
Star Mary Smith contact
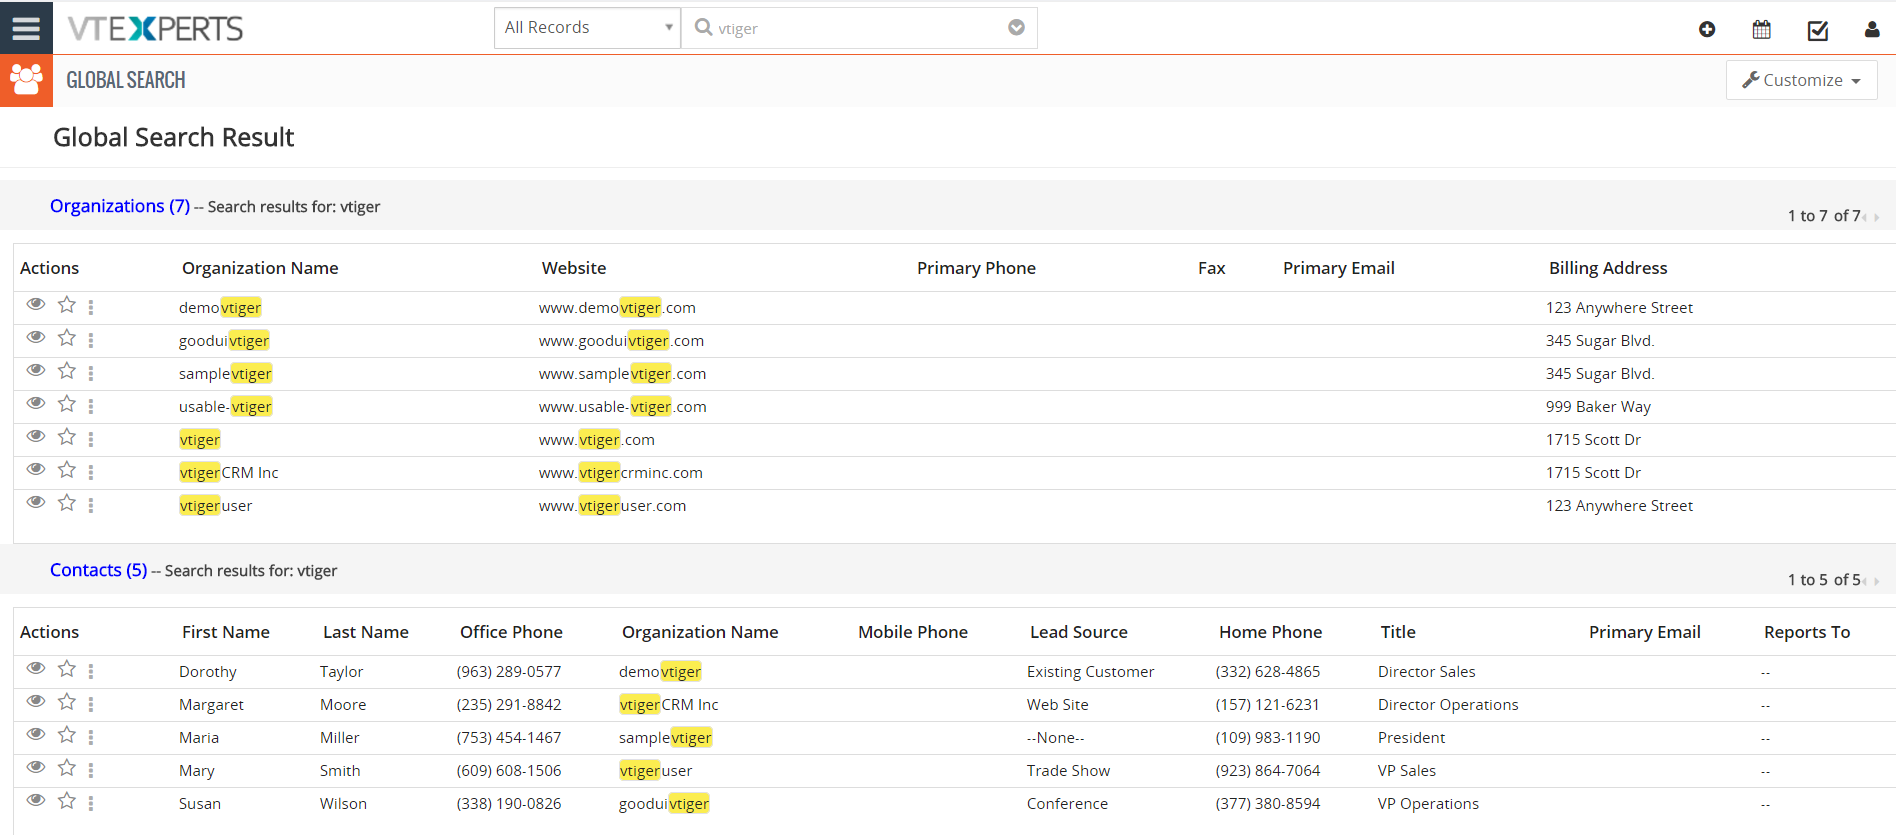pyautogui.click(x=67, y=767)
